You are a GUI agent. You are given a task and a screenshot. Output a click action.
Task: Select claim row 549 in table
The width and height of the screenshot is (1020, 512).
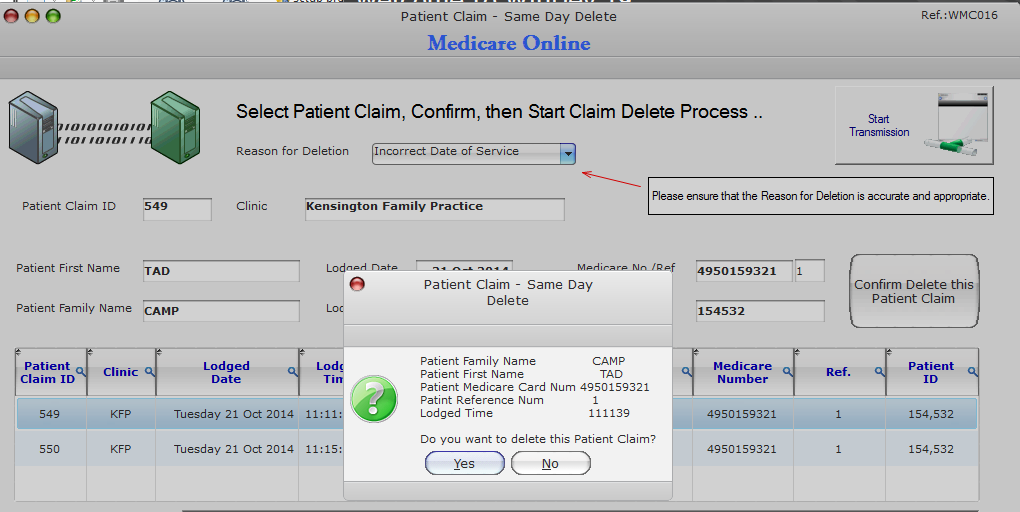[496, 414]
